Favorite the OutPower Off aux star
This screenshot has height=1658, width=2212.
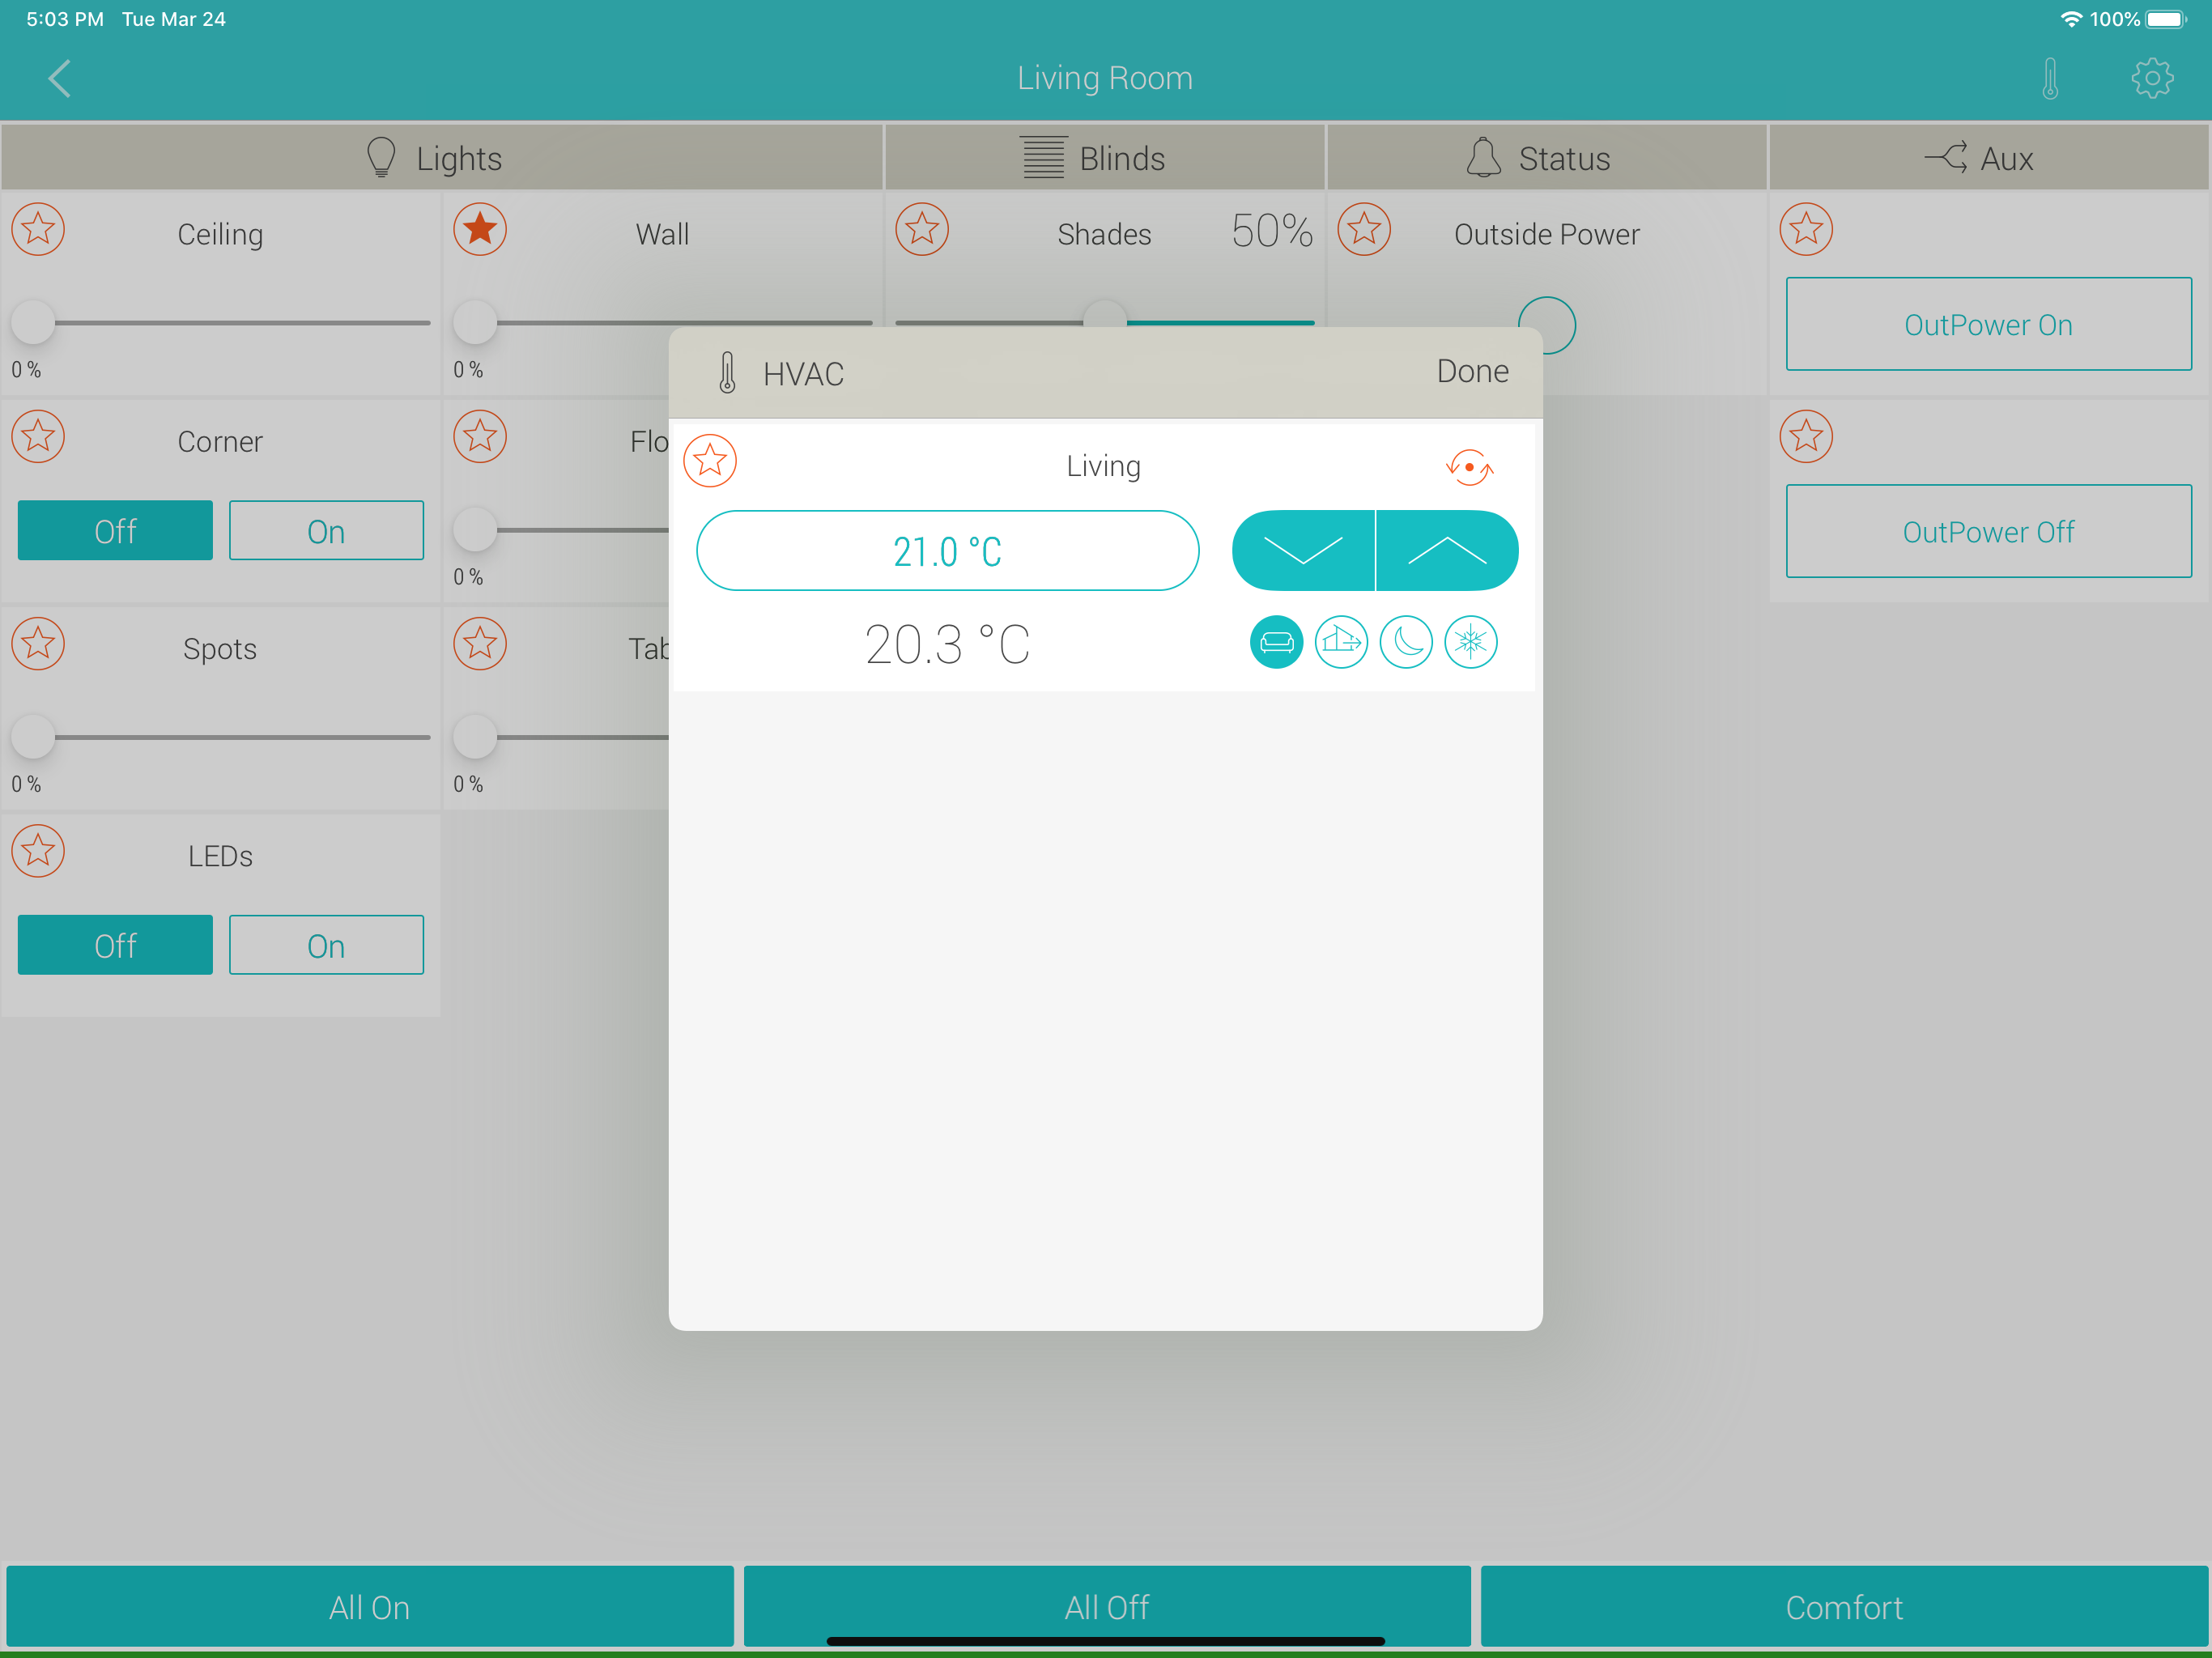click(1806, 436)
